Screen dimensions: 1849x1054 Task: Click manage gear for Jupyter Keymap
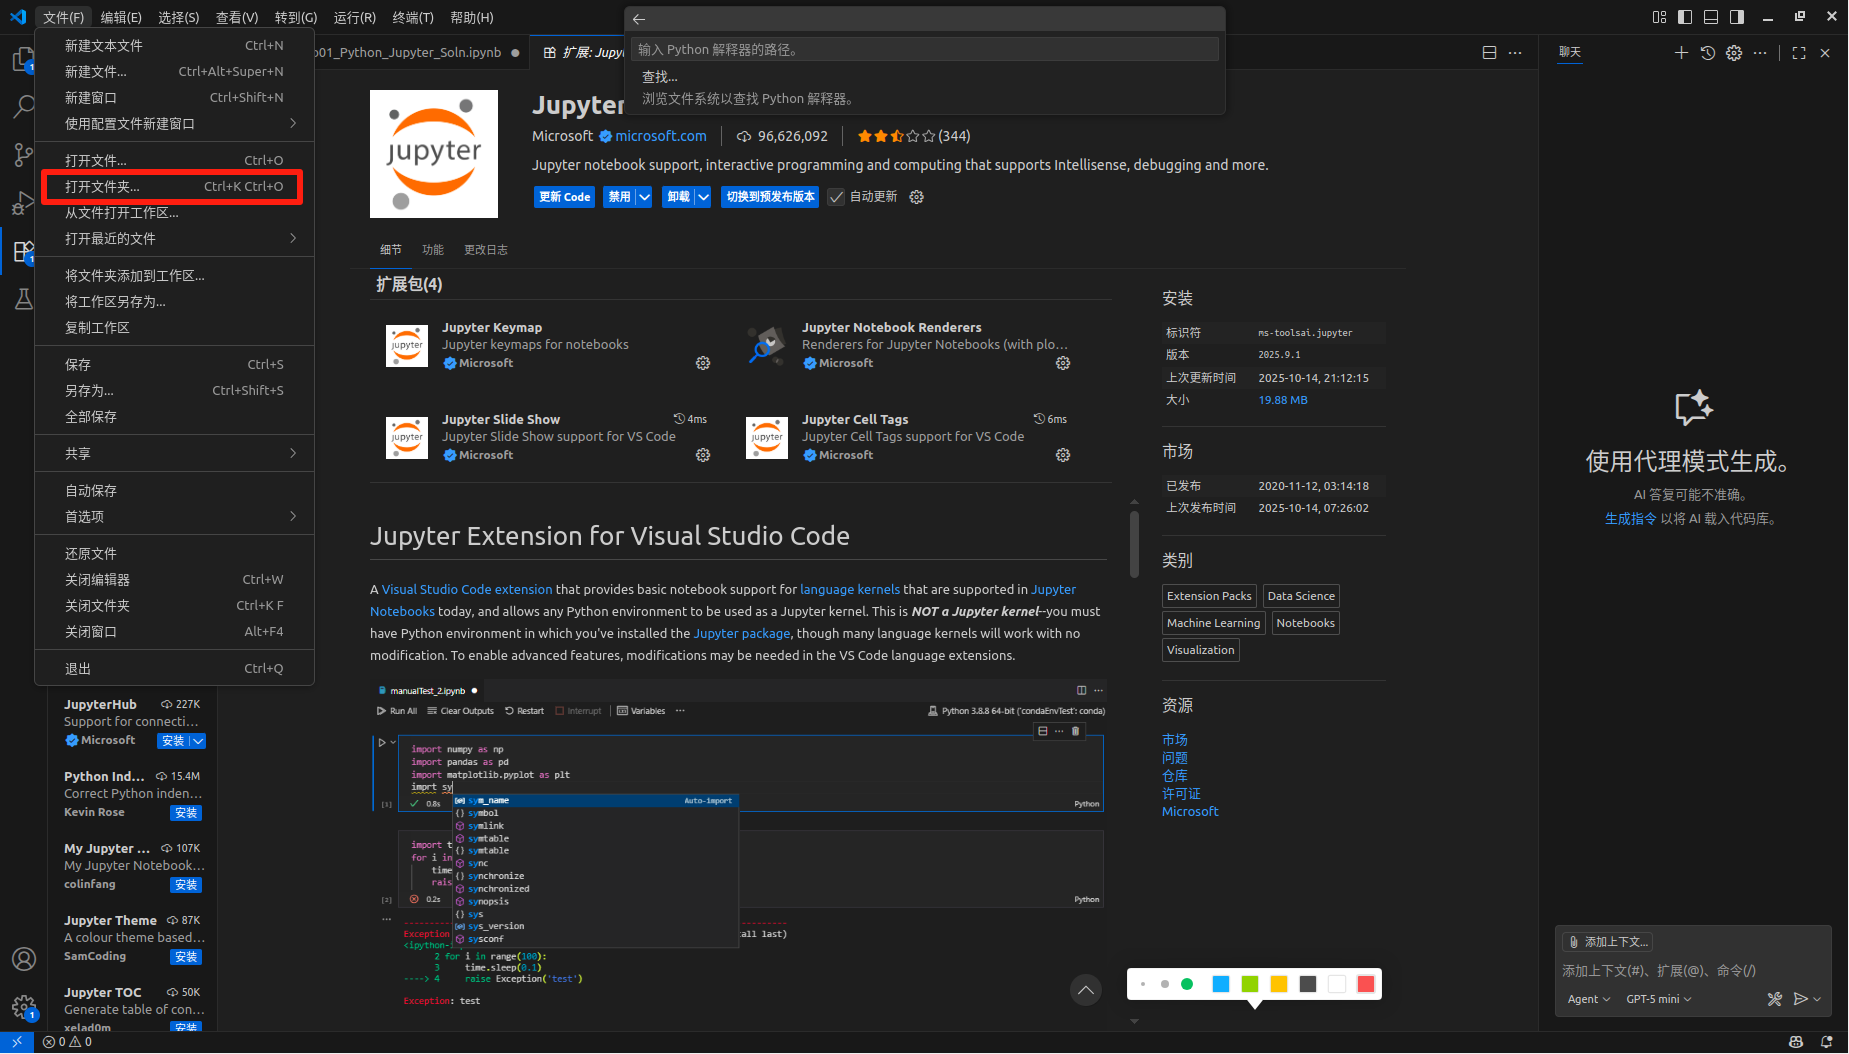pos(703,363)
